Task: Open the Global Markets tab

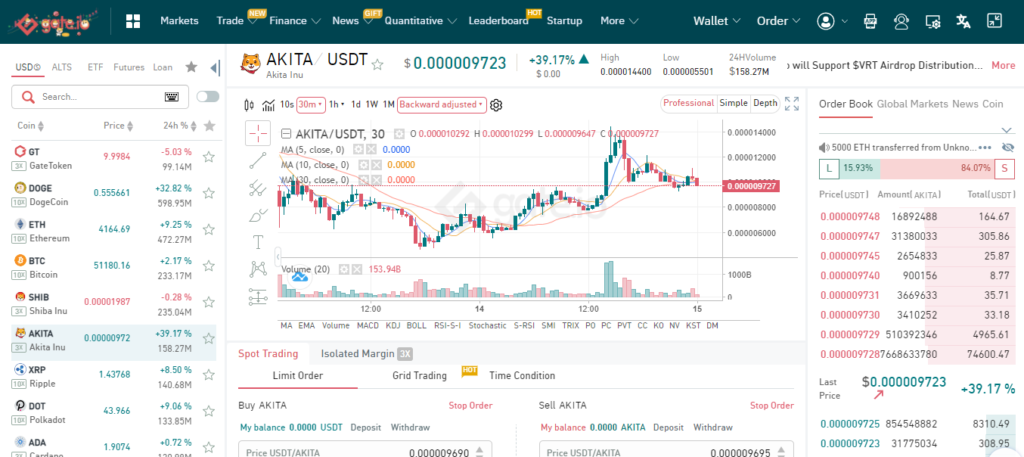Action: 912,104
